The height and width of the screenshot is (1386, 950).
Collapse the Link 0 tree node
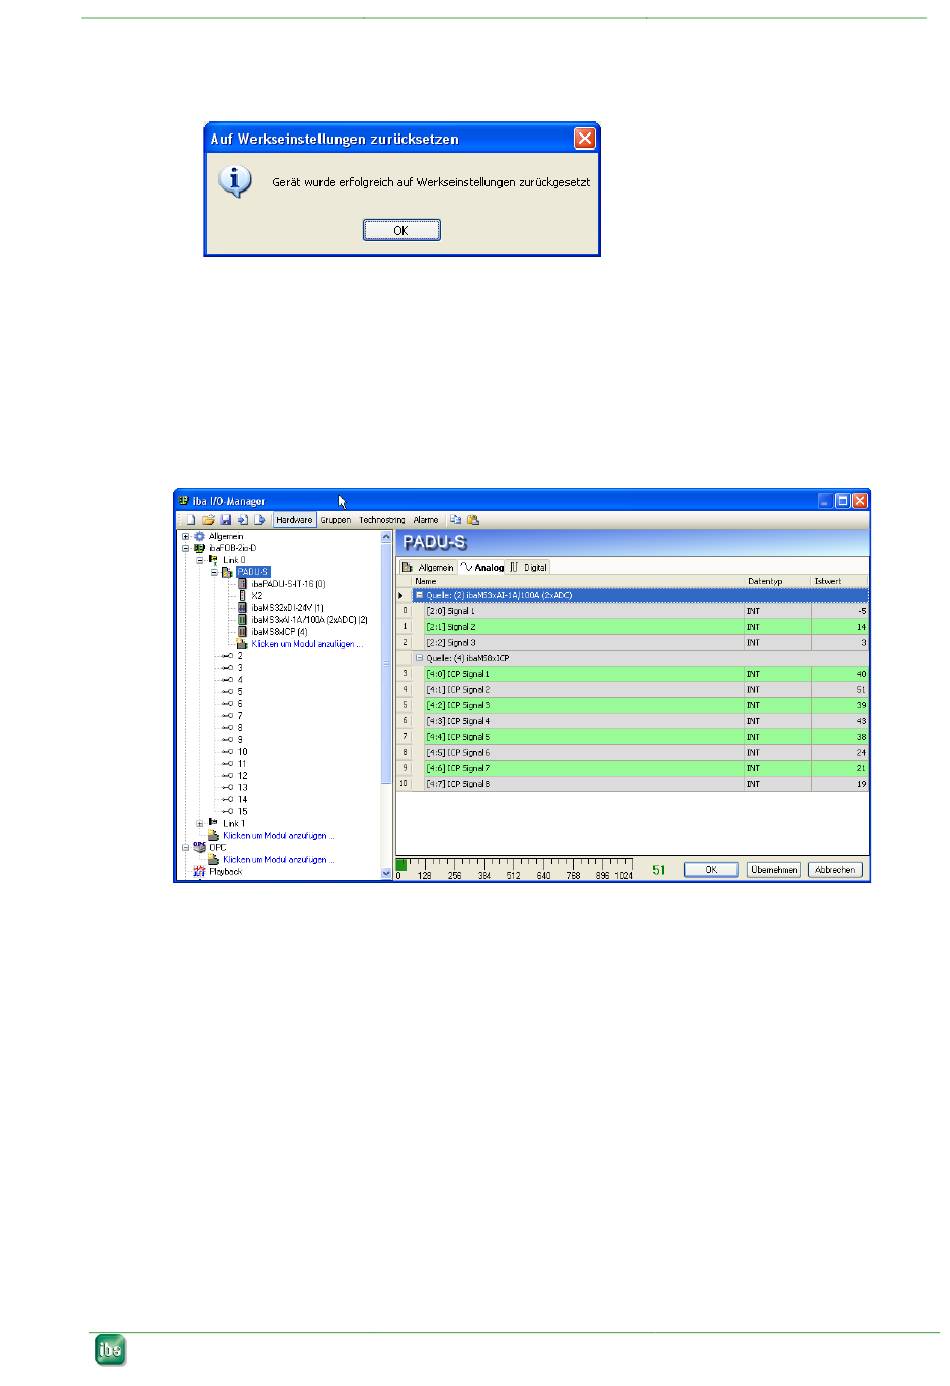pos(200,560)
